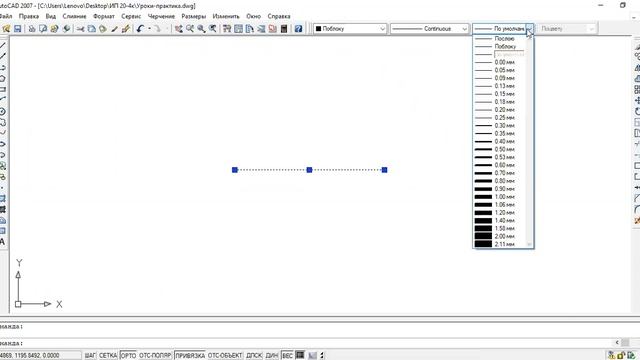
Task: Click the Cut scissors icon
Action: 80,29
